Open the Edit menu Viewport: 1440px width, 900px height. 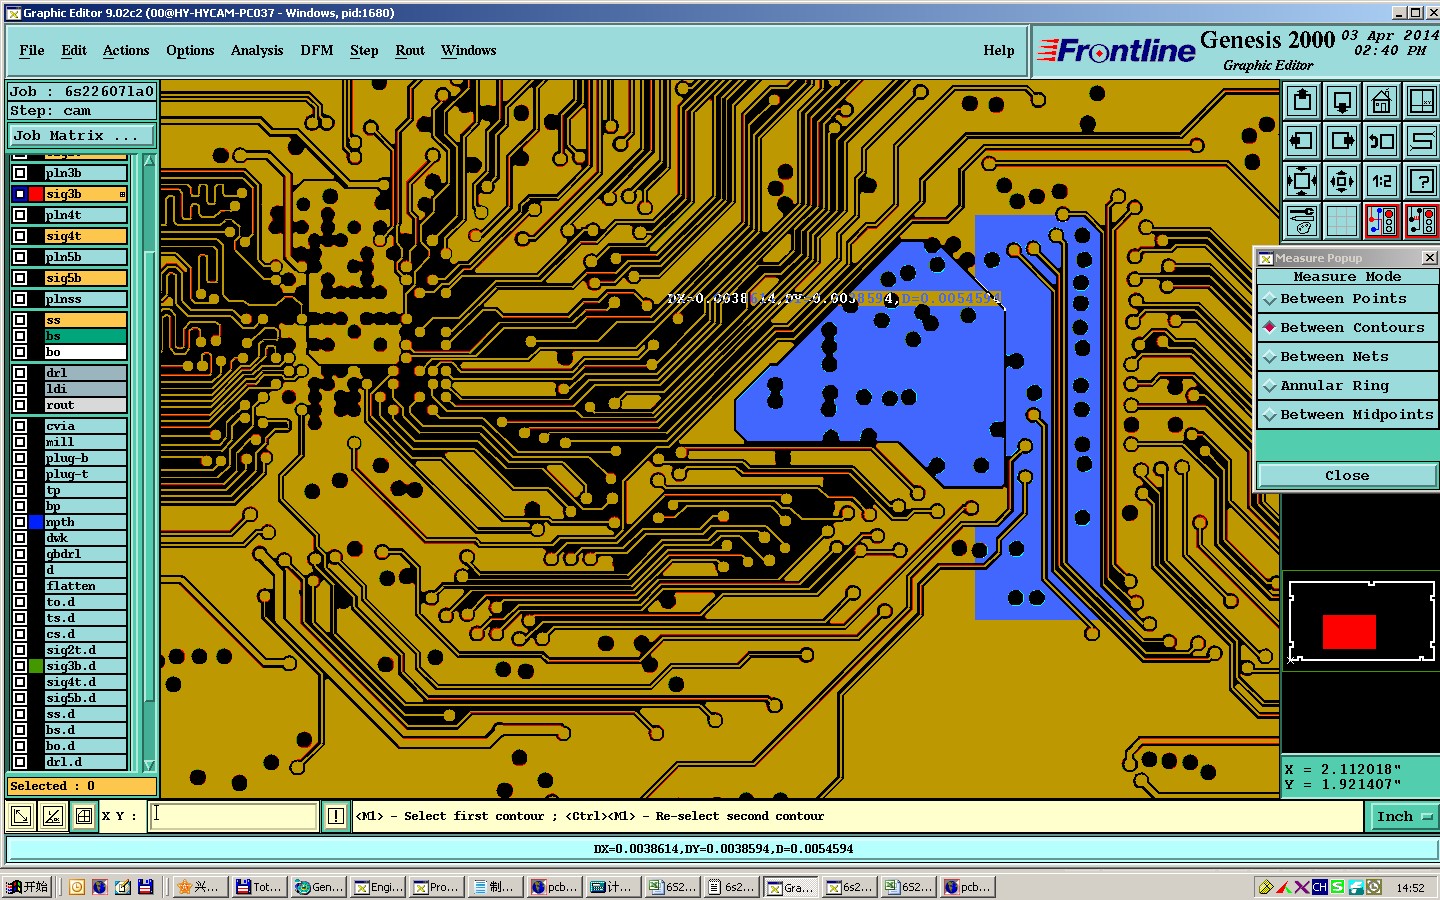74,51
